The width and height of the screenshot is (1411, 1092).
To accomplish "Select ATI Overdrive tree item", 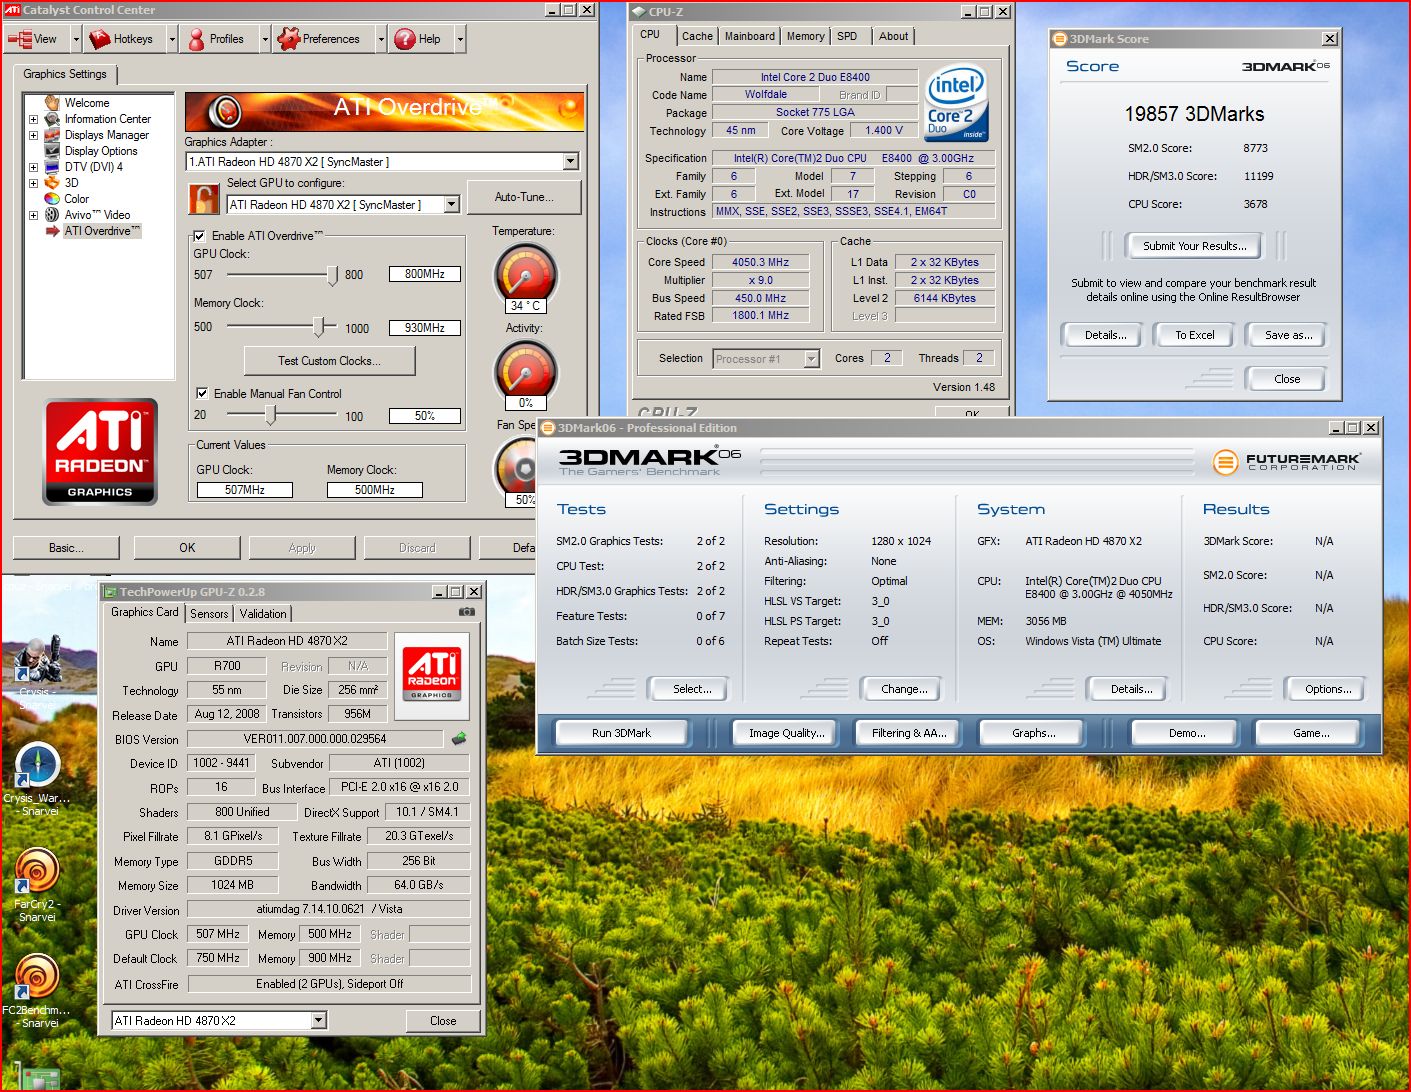I will [102, 231].
